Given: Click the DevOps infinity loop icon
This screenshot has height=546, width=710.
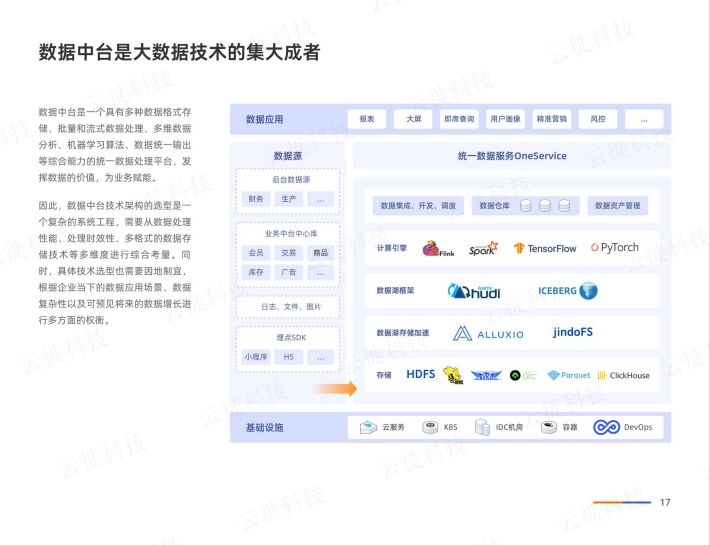Looking at the screenshot, I should [x=606, y=427].
